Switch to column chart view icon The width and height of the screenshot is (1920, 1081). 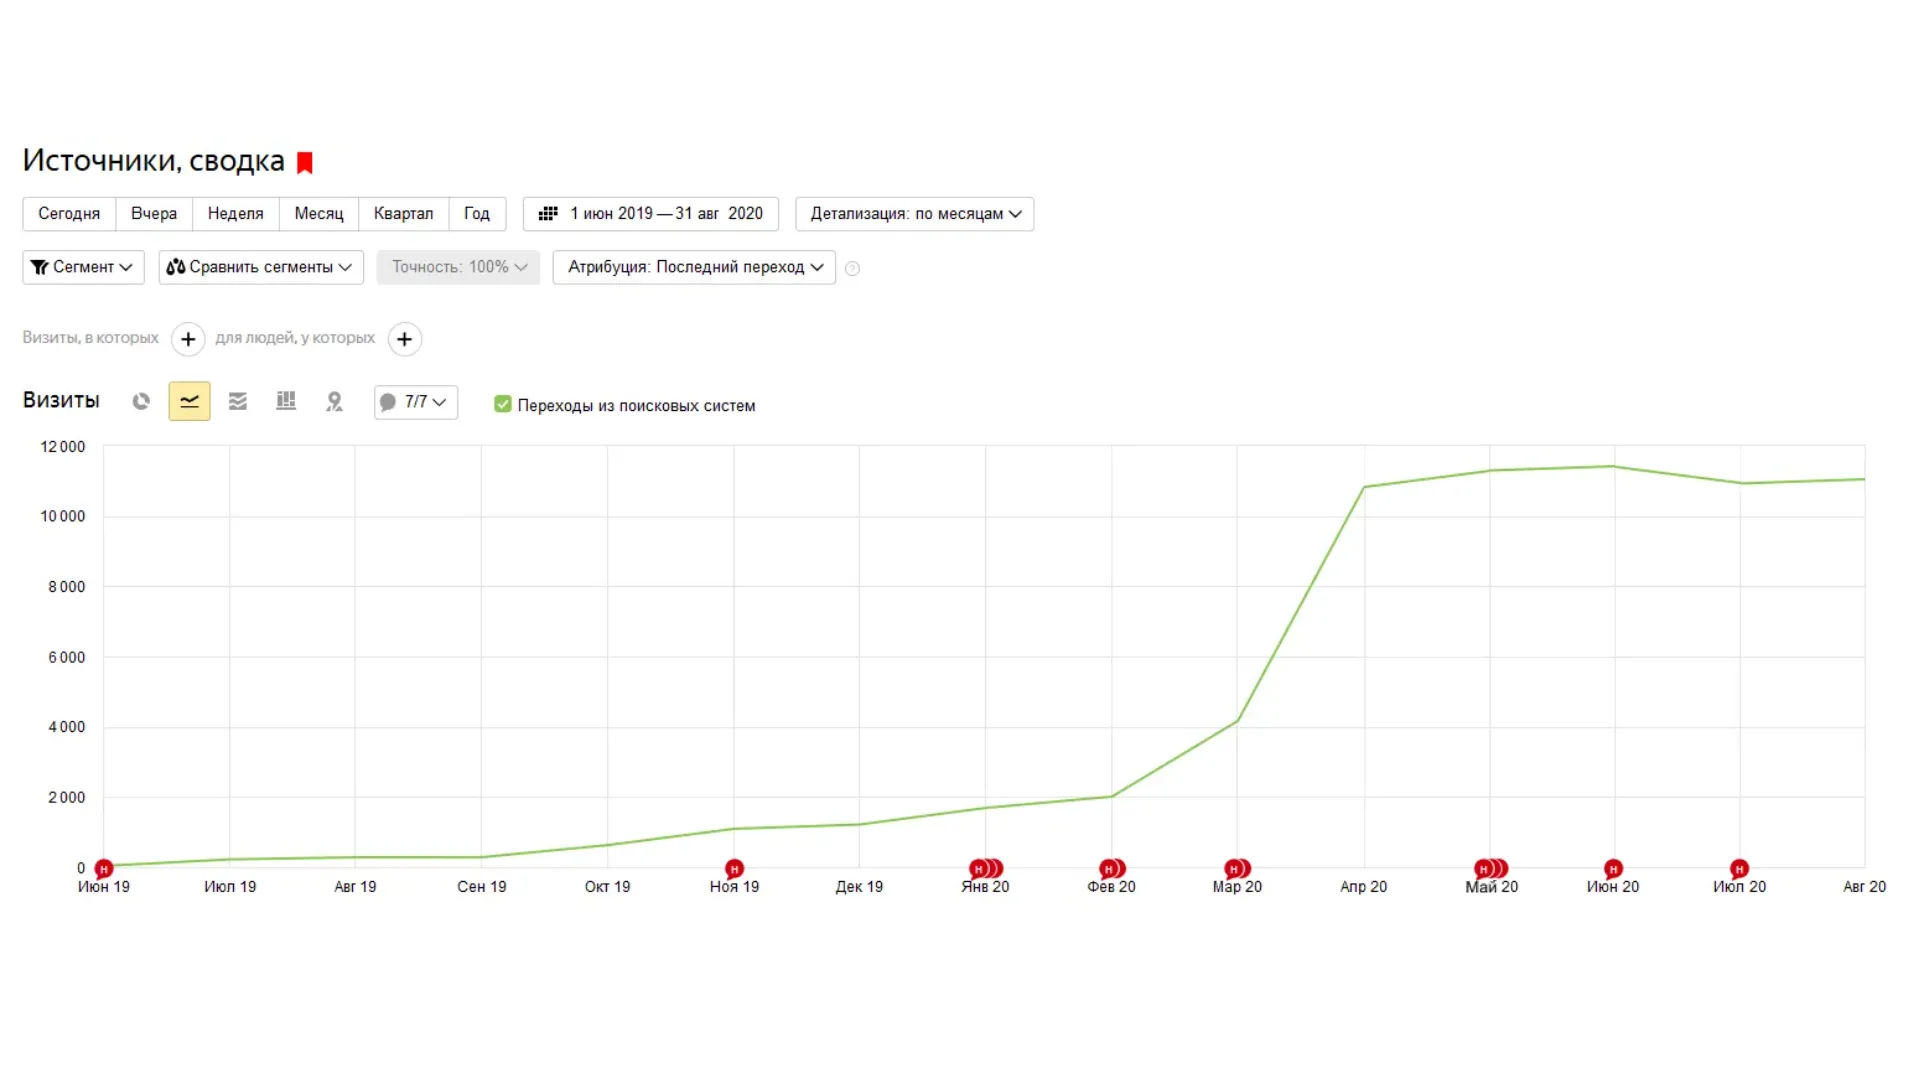[286, 401]
